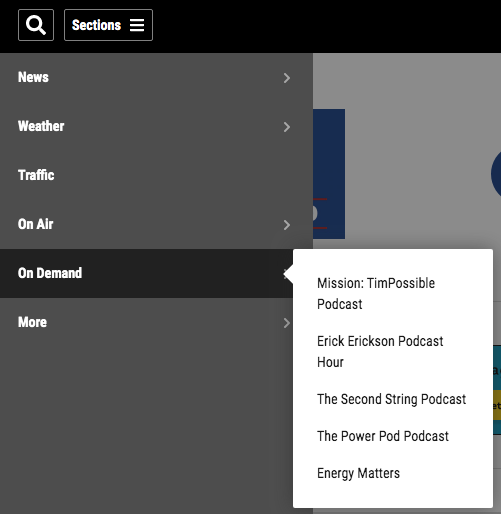
Task: Select the News menu item
Action: (x=156, y=77)
